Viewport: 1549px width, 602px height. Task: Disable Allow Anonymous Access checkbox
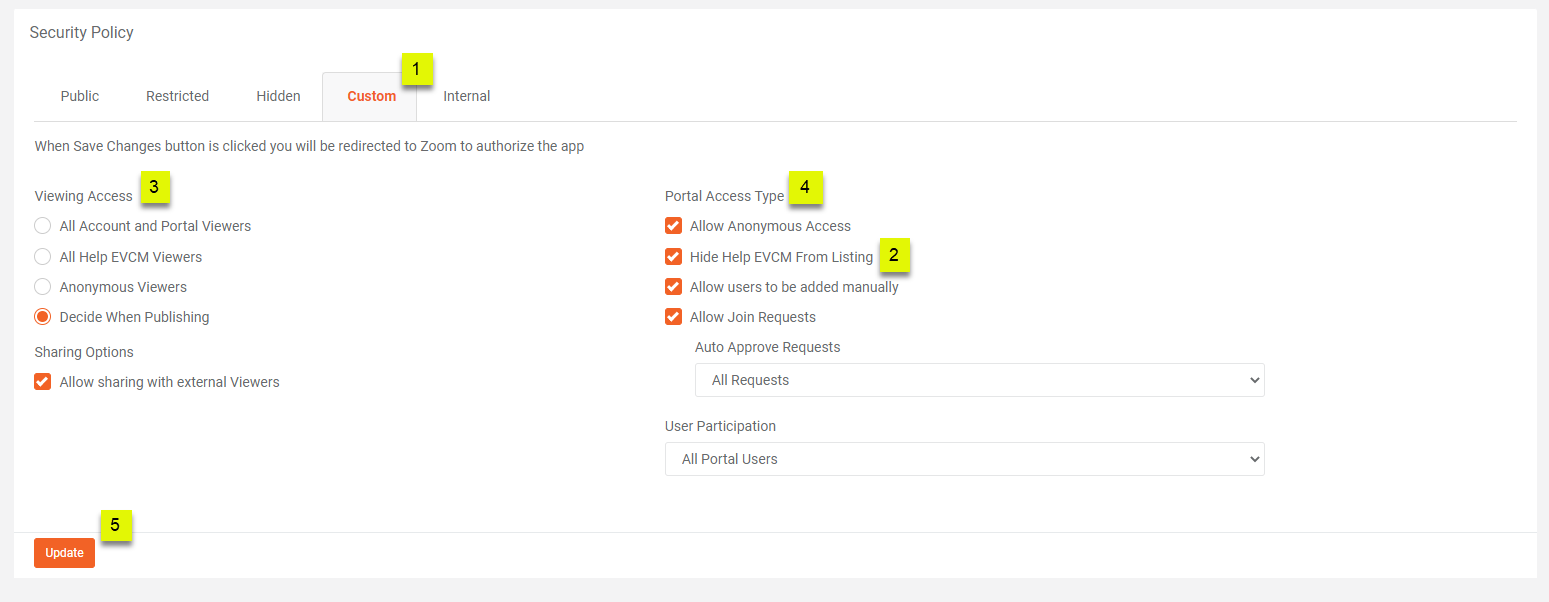674,226
